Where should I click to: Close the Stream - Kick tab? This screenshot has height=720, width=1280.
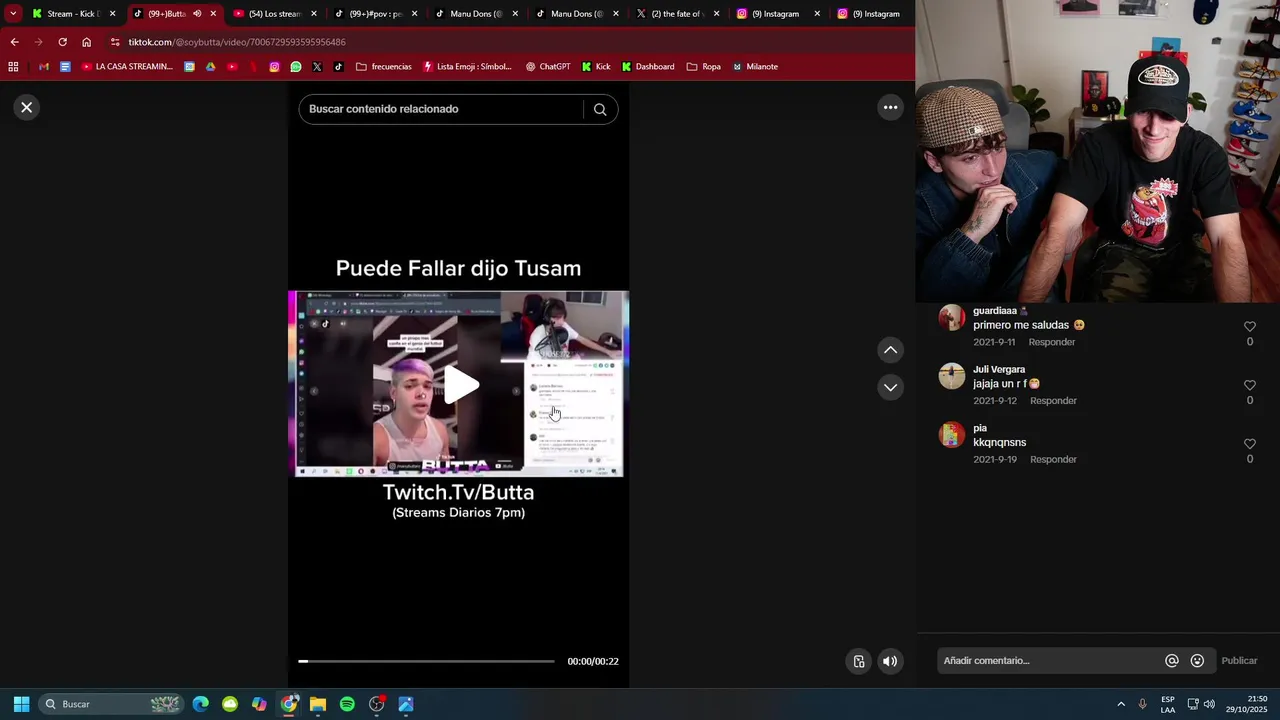[112, 14]
